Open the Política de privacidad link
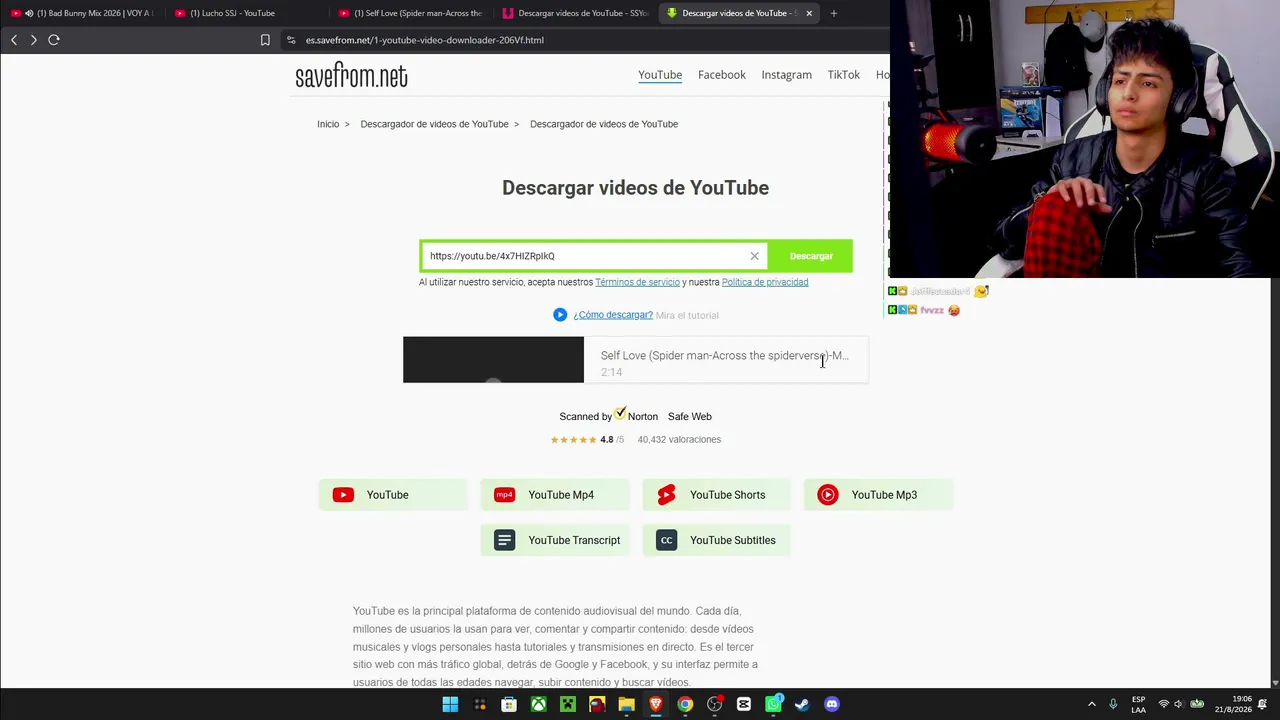1280x720 pixels. click(765, 282)
